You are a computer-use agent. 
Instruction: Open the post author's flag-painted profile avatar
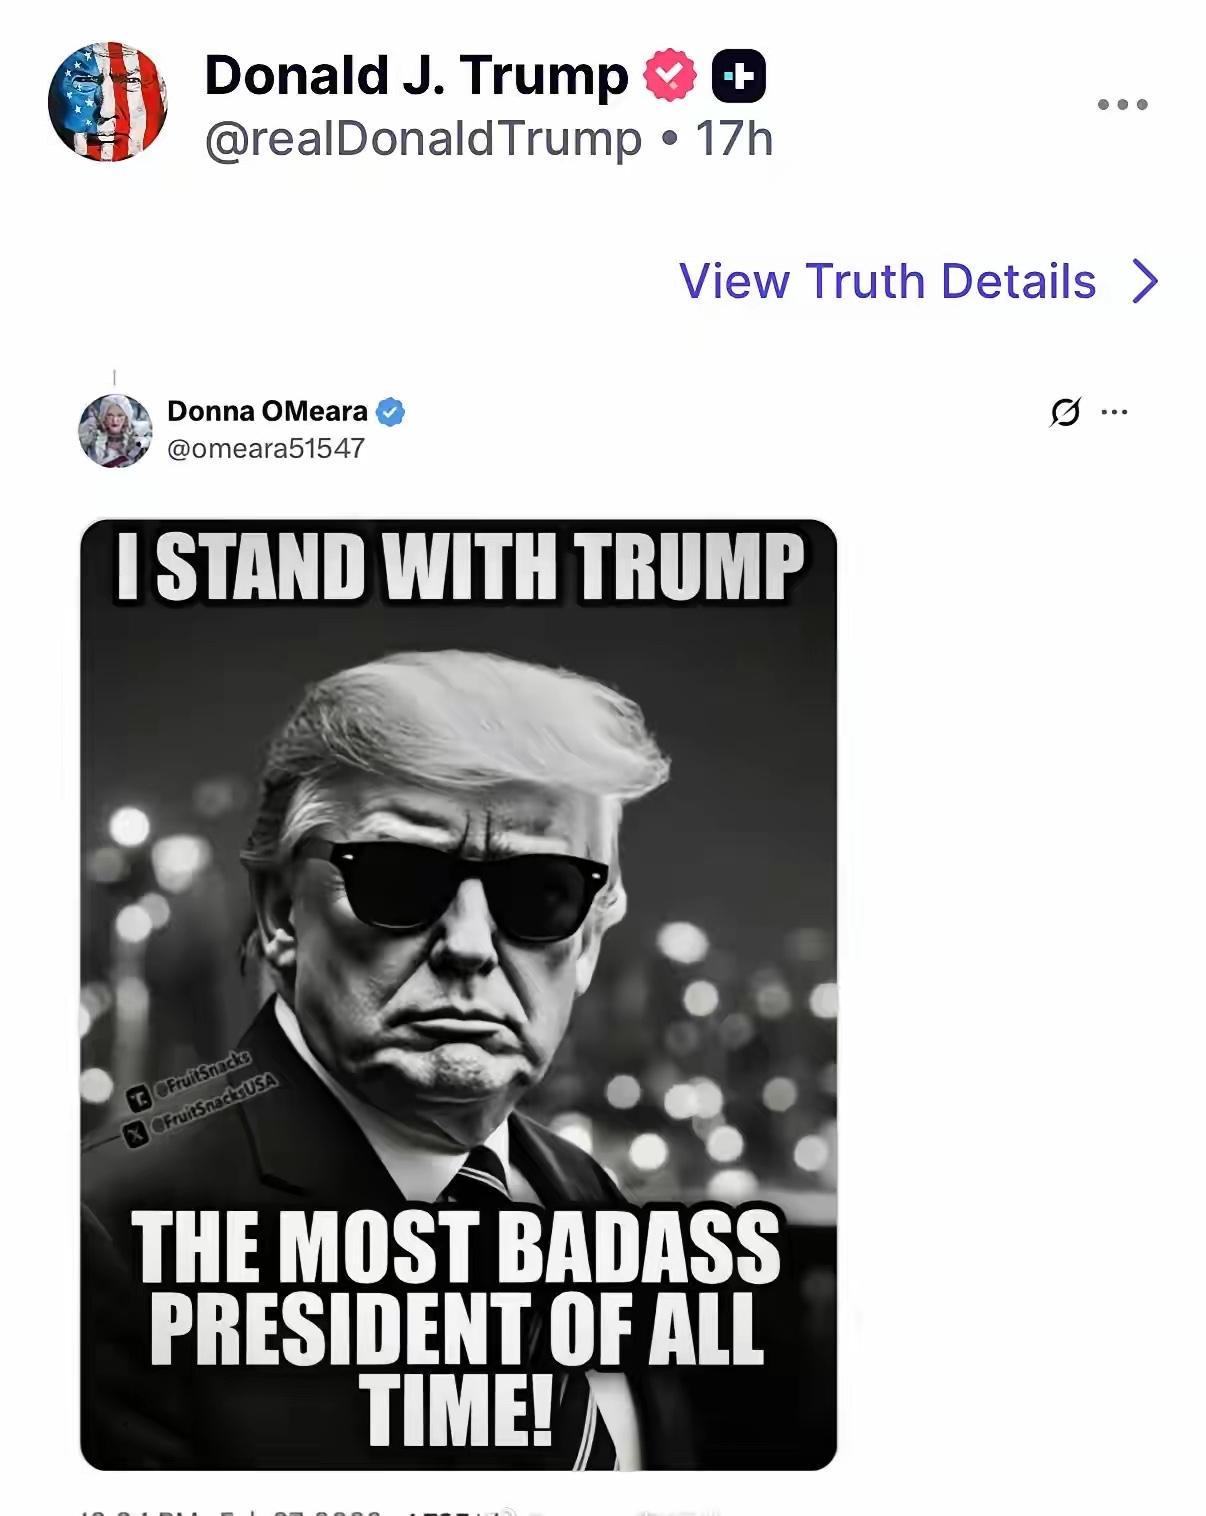[107, 102]
